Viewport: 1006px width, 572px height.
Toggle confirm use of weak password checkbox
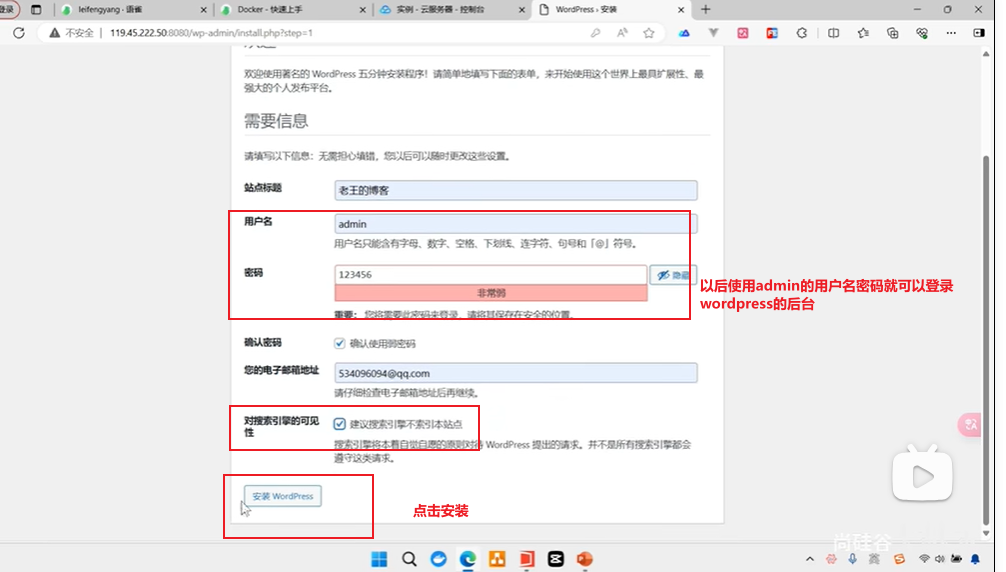click(x=339, y=343)
